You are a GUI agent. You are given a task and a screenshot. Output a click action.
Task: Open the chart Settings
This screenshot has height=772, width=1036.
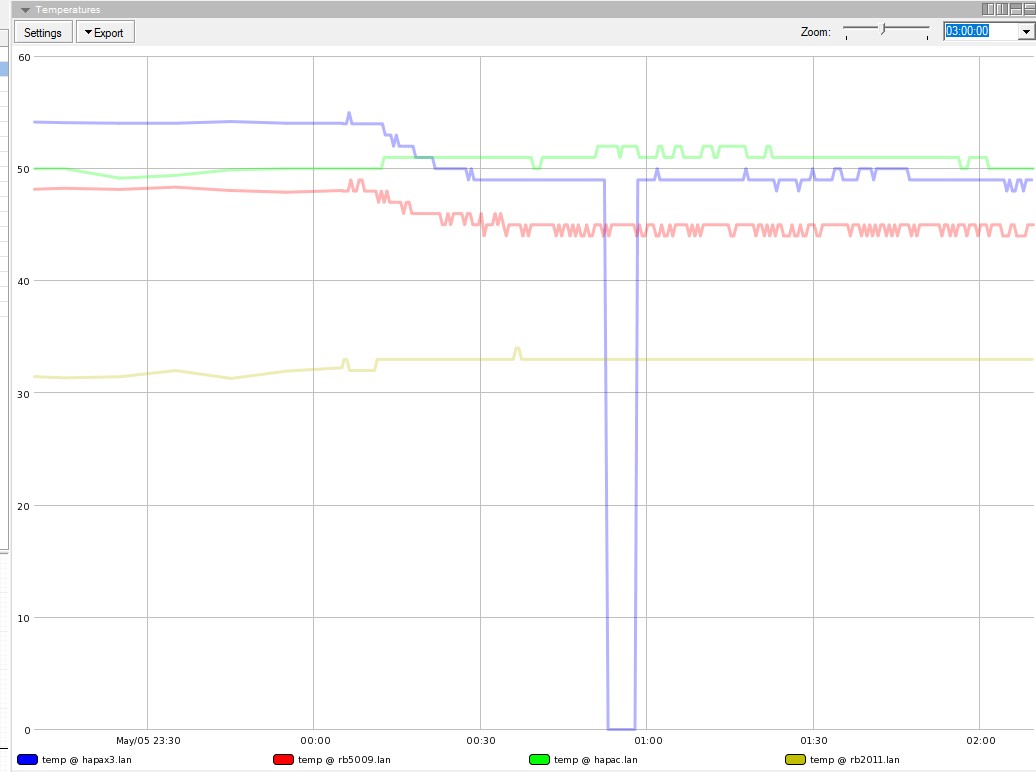pyautogui.click(x=42, y=32)
